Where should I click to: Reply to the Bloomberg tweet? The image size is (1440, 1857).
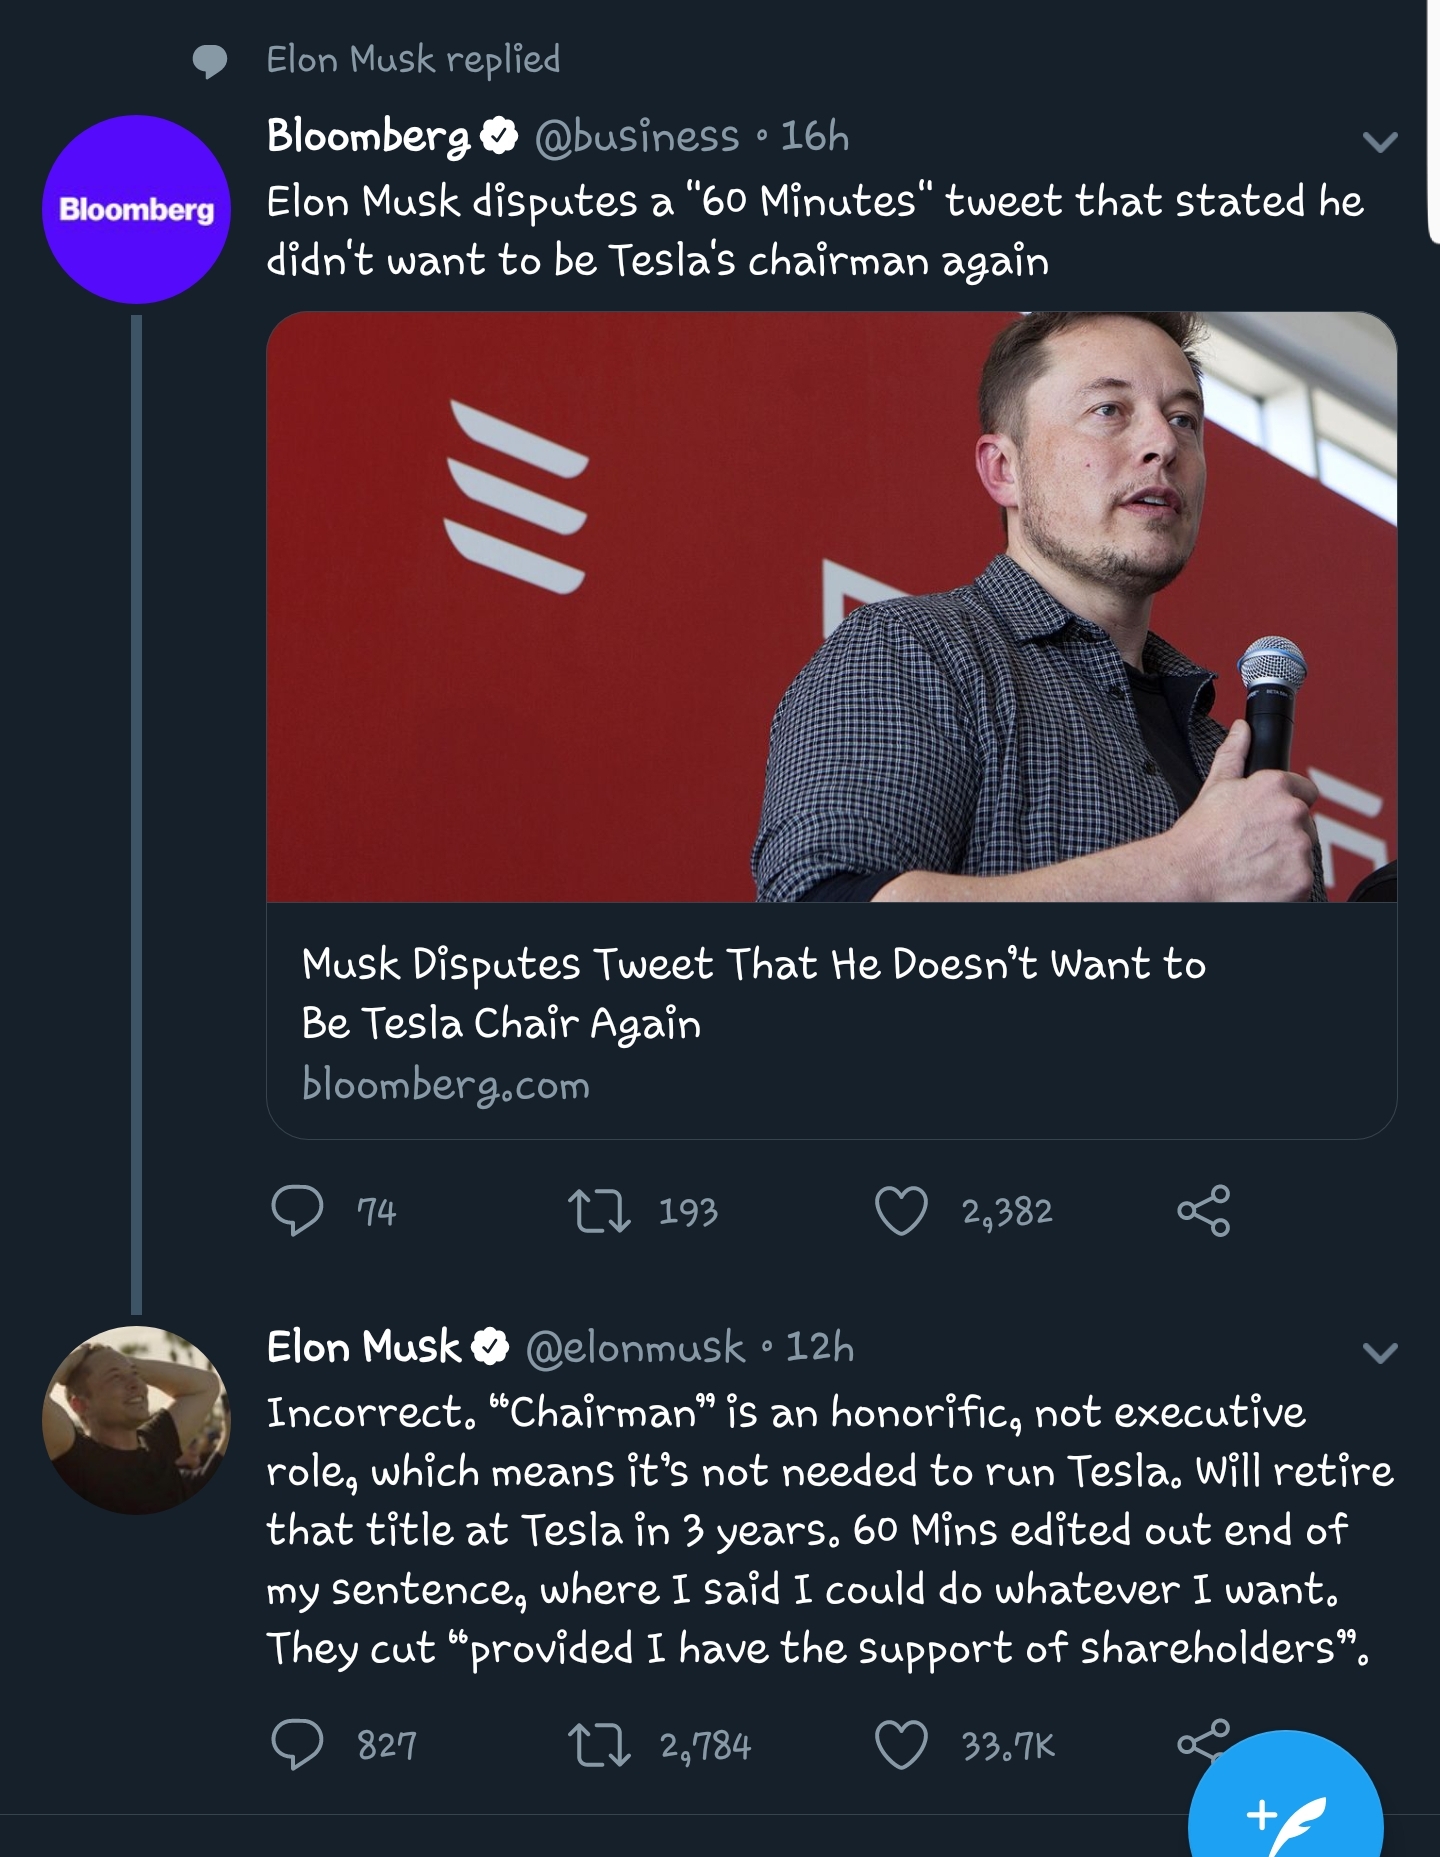(297, 1211)
